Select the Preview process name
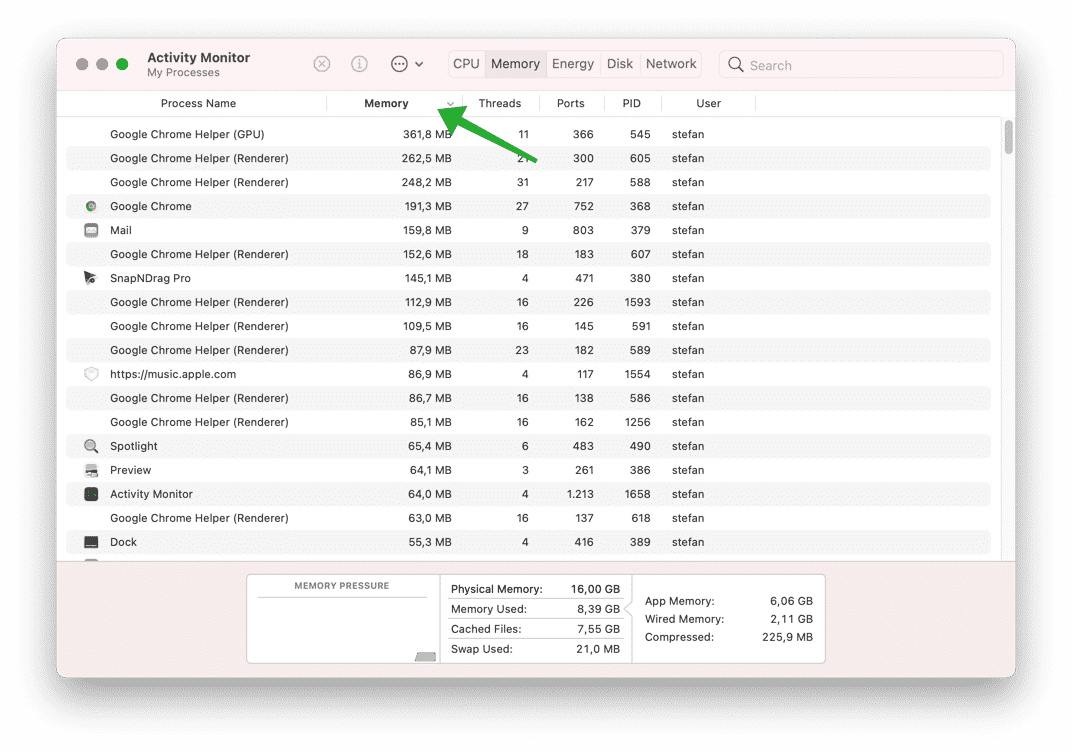The image size is (1072, 752). click(131, 470)
